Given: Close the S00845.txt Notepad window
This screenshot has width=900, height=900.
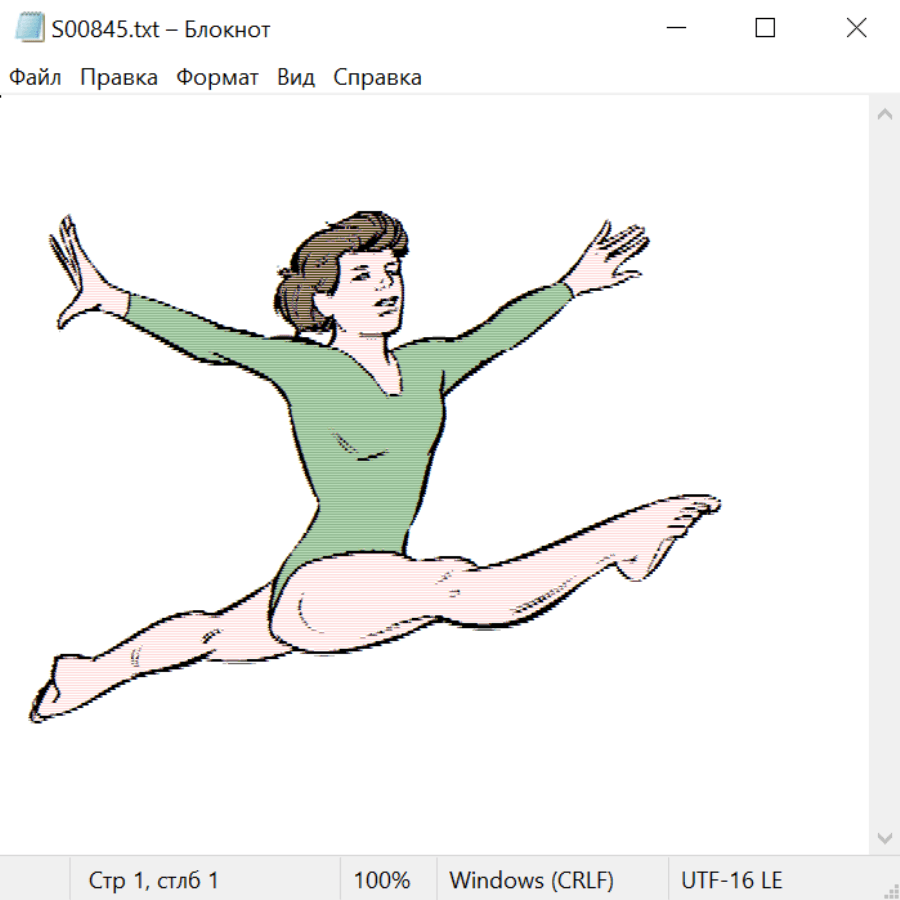Looking at the screenshot, I should tap(856, 29).
